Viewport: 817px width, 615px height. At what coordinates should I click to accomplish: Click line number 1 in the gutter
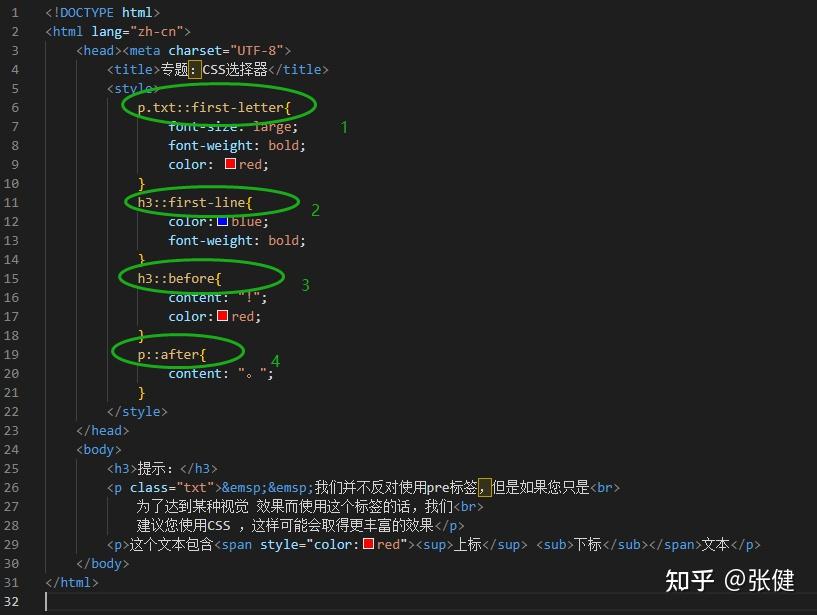point(15,13)
